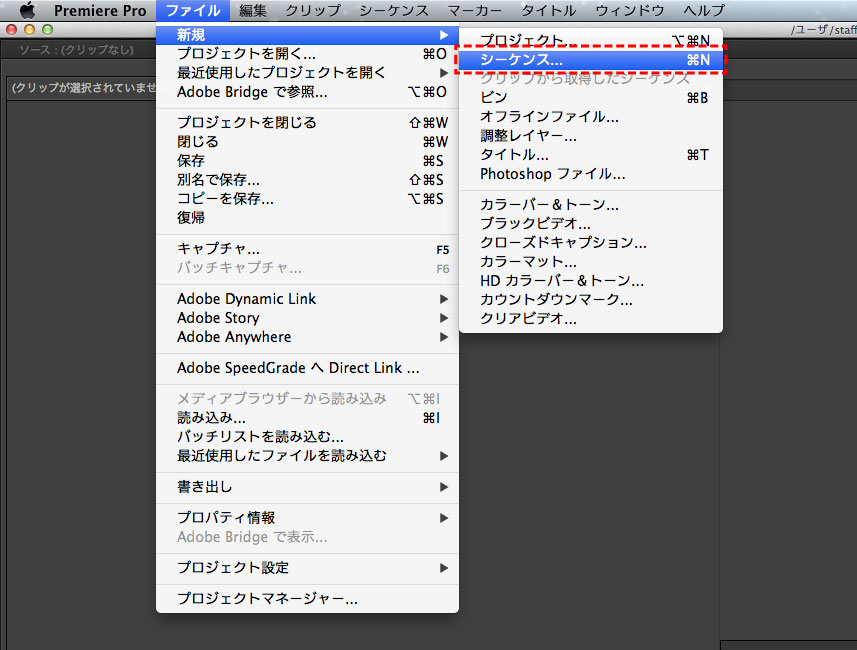Choose プロジェクトを閉じる
857x650 pixels.
(307, 122)
